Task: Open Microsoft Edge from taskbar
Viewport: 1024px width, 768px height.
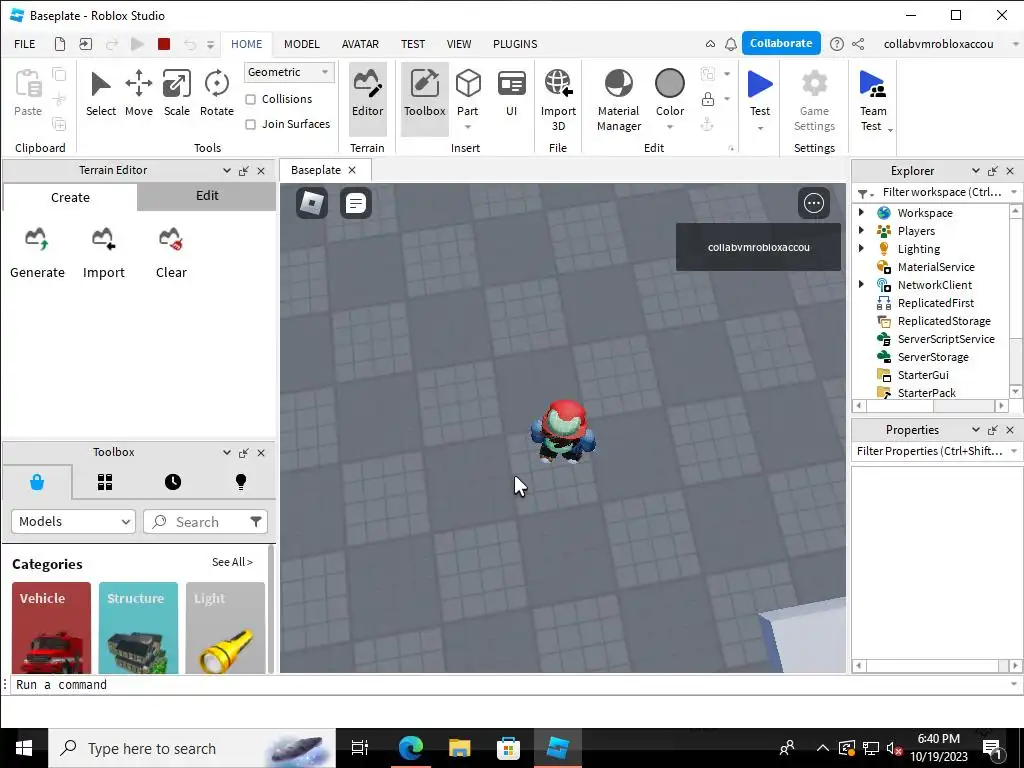Action: (x=411, y=748)
